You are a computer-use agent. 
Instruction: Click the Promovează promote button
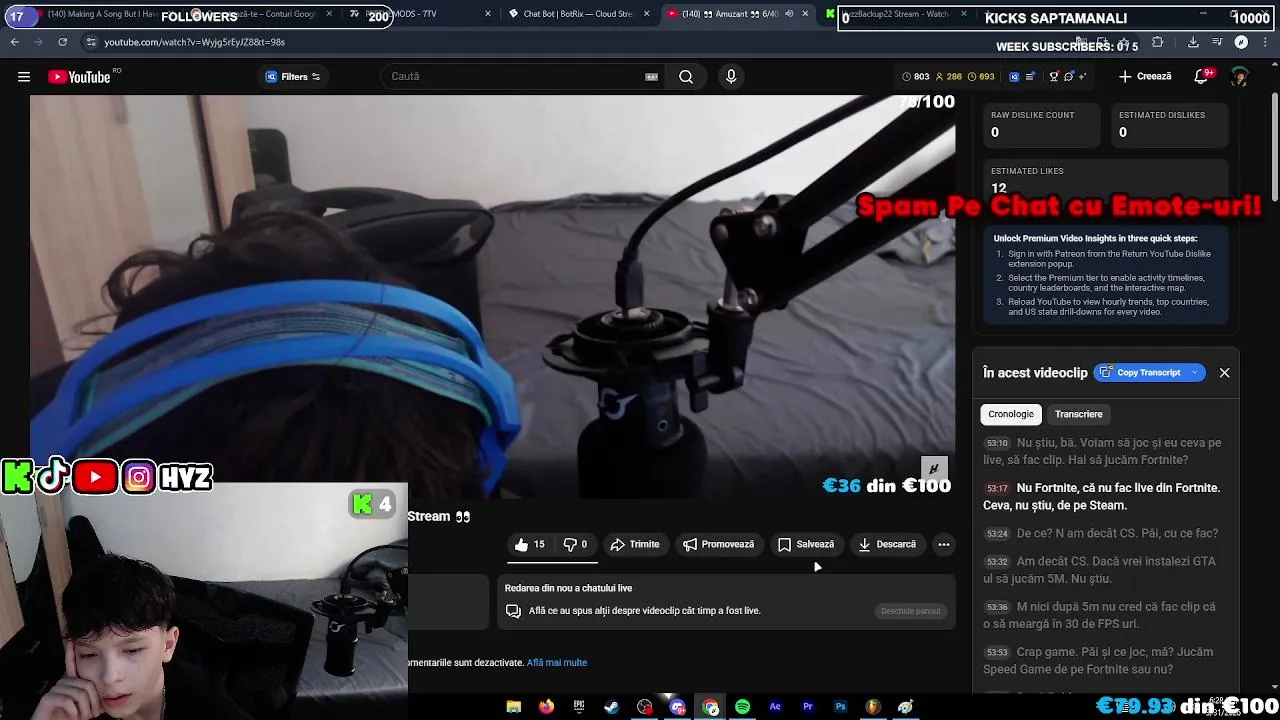click(718, 544)
